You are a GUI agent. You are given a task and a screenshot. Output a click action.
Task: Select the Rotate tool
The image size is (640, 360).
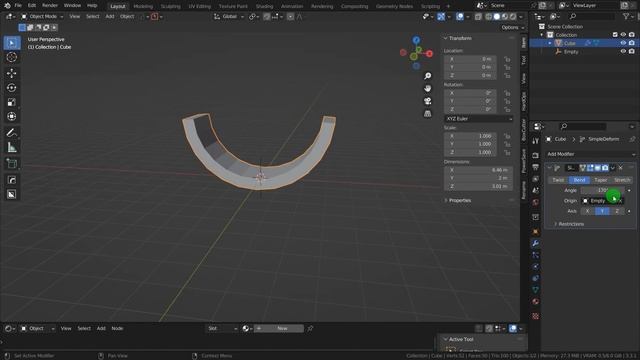[12, 88]
